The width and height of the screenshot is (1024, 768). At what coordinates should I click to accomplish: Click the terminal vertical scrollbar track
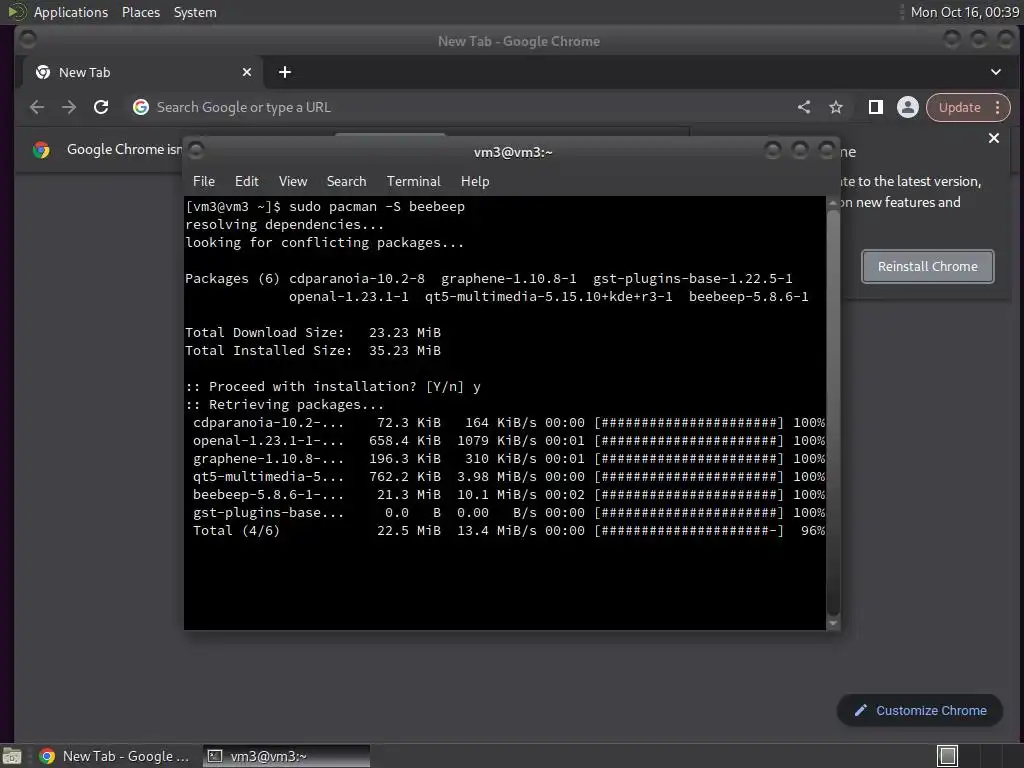tap(833, 413)
